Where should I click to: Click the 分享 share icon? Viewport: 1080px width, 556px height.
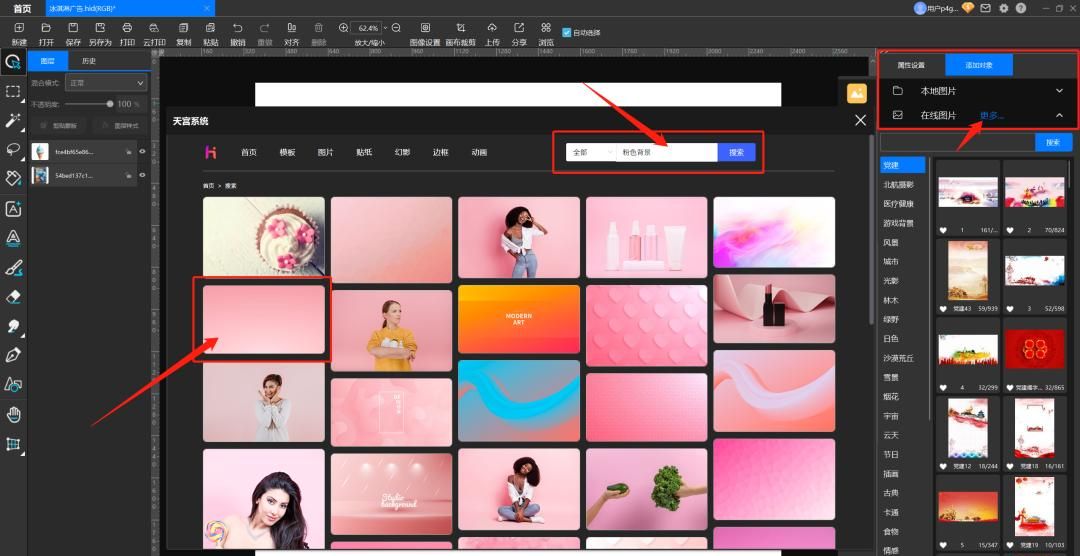(x=519, y=28)
